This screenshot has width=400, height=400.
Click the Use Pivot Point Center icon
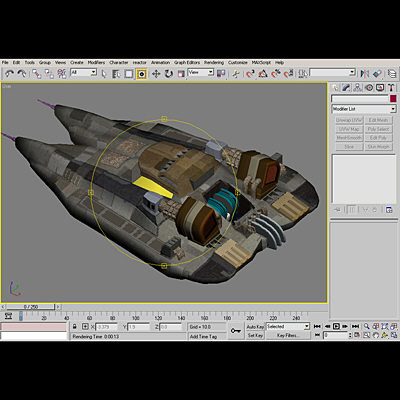pos(221,74)
